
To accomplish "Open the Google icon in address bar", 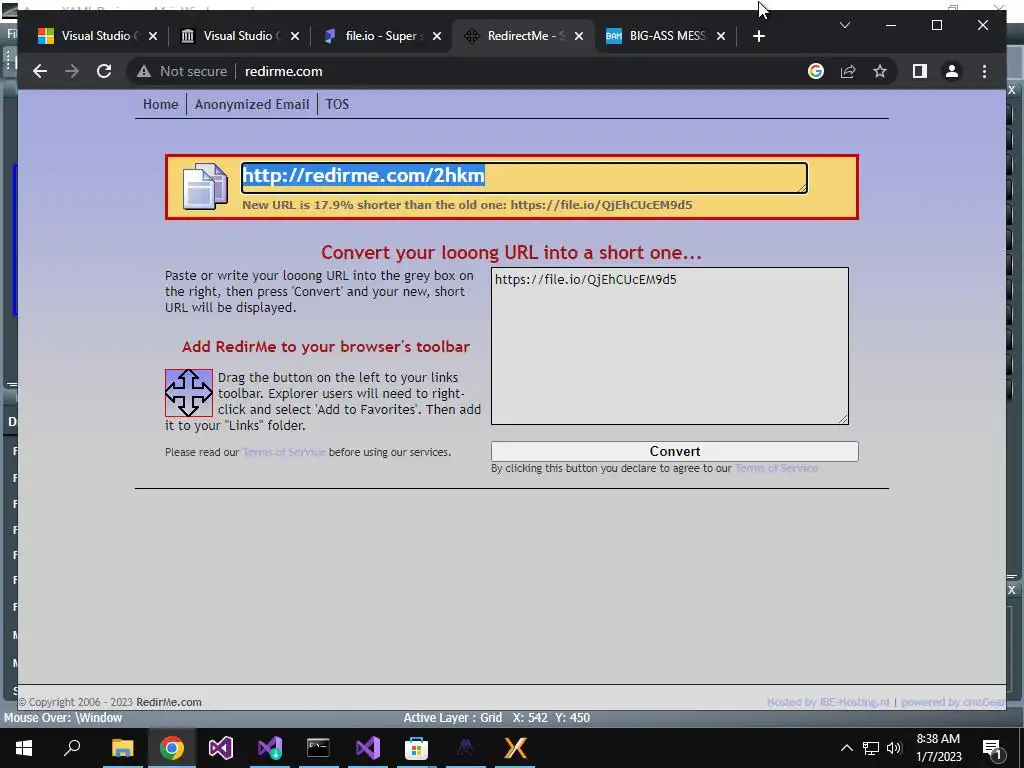I will pos(816,71).
